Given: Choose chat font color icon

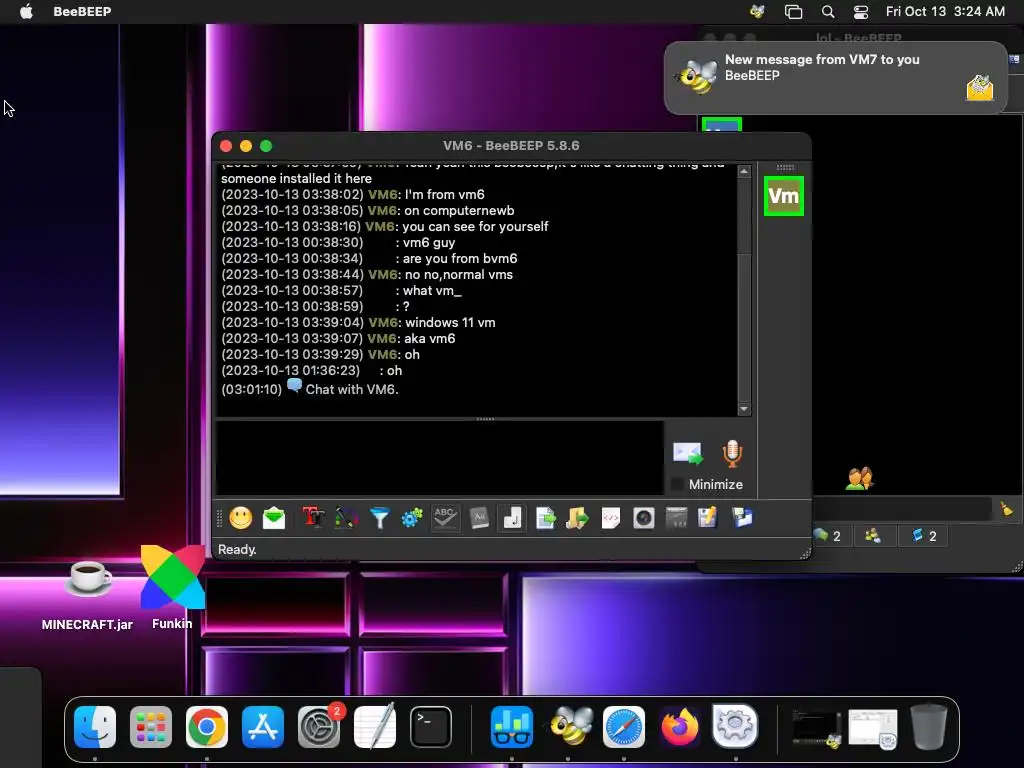Looking at the screenshot, I should [346, 519].
